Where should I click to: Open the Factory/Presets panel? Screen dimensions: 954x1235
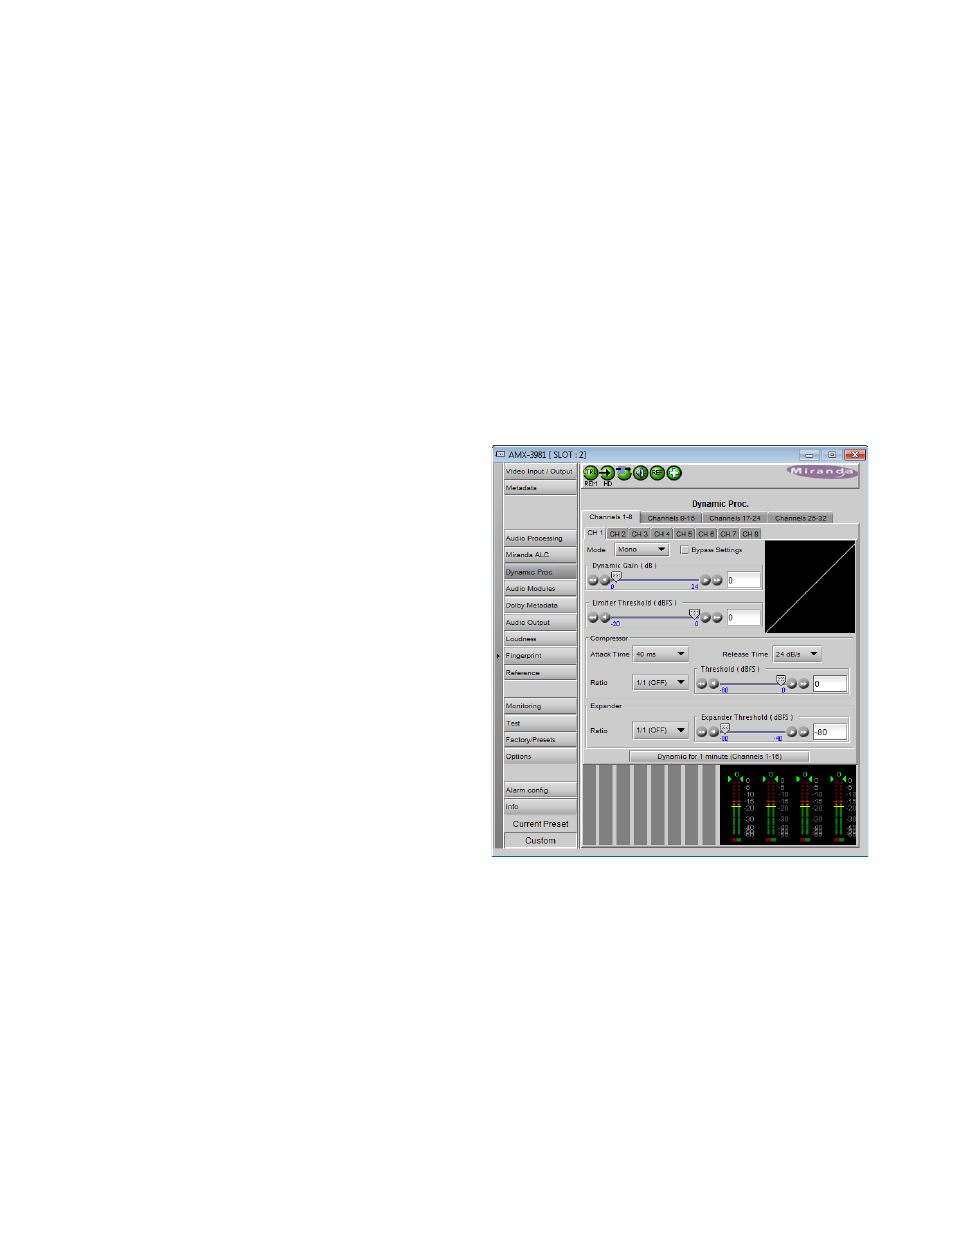point(540,740)
